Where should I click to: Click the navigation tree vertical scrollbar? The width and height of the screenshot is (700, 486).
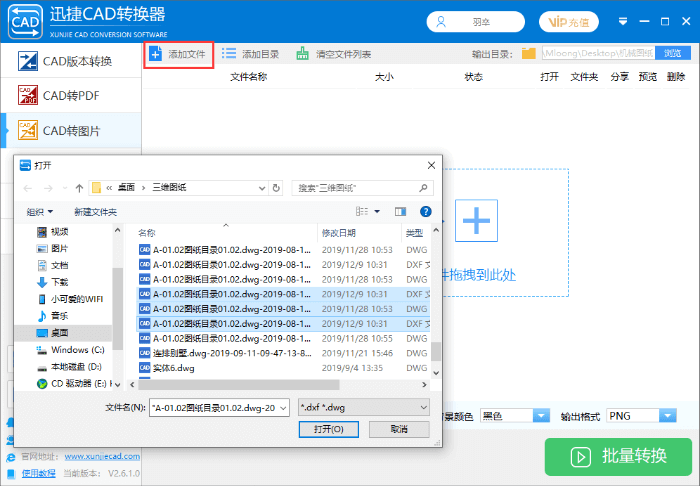click(117, 309)
